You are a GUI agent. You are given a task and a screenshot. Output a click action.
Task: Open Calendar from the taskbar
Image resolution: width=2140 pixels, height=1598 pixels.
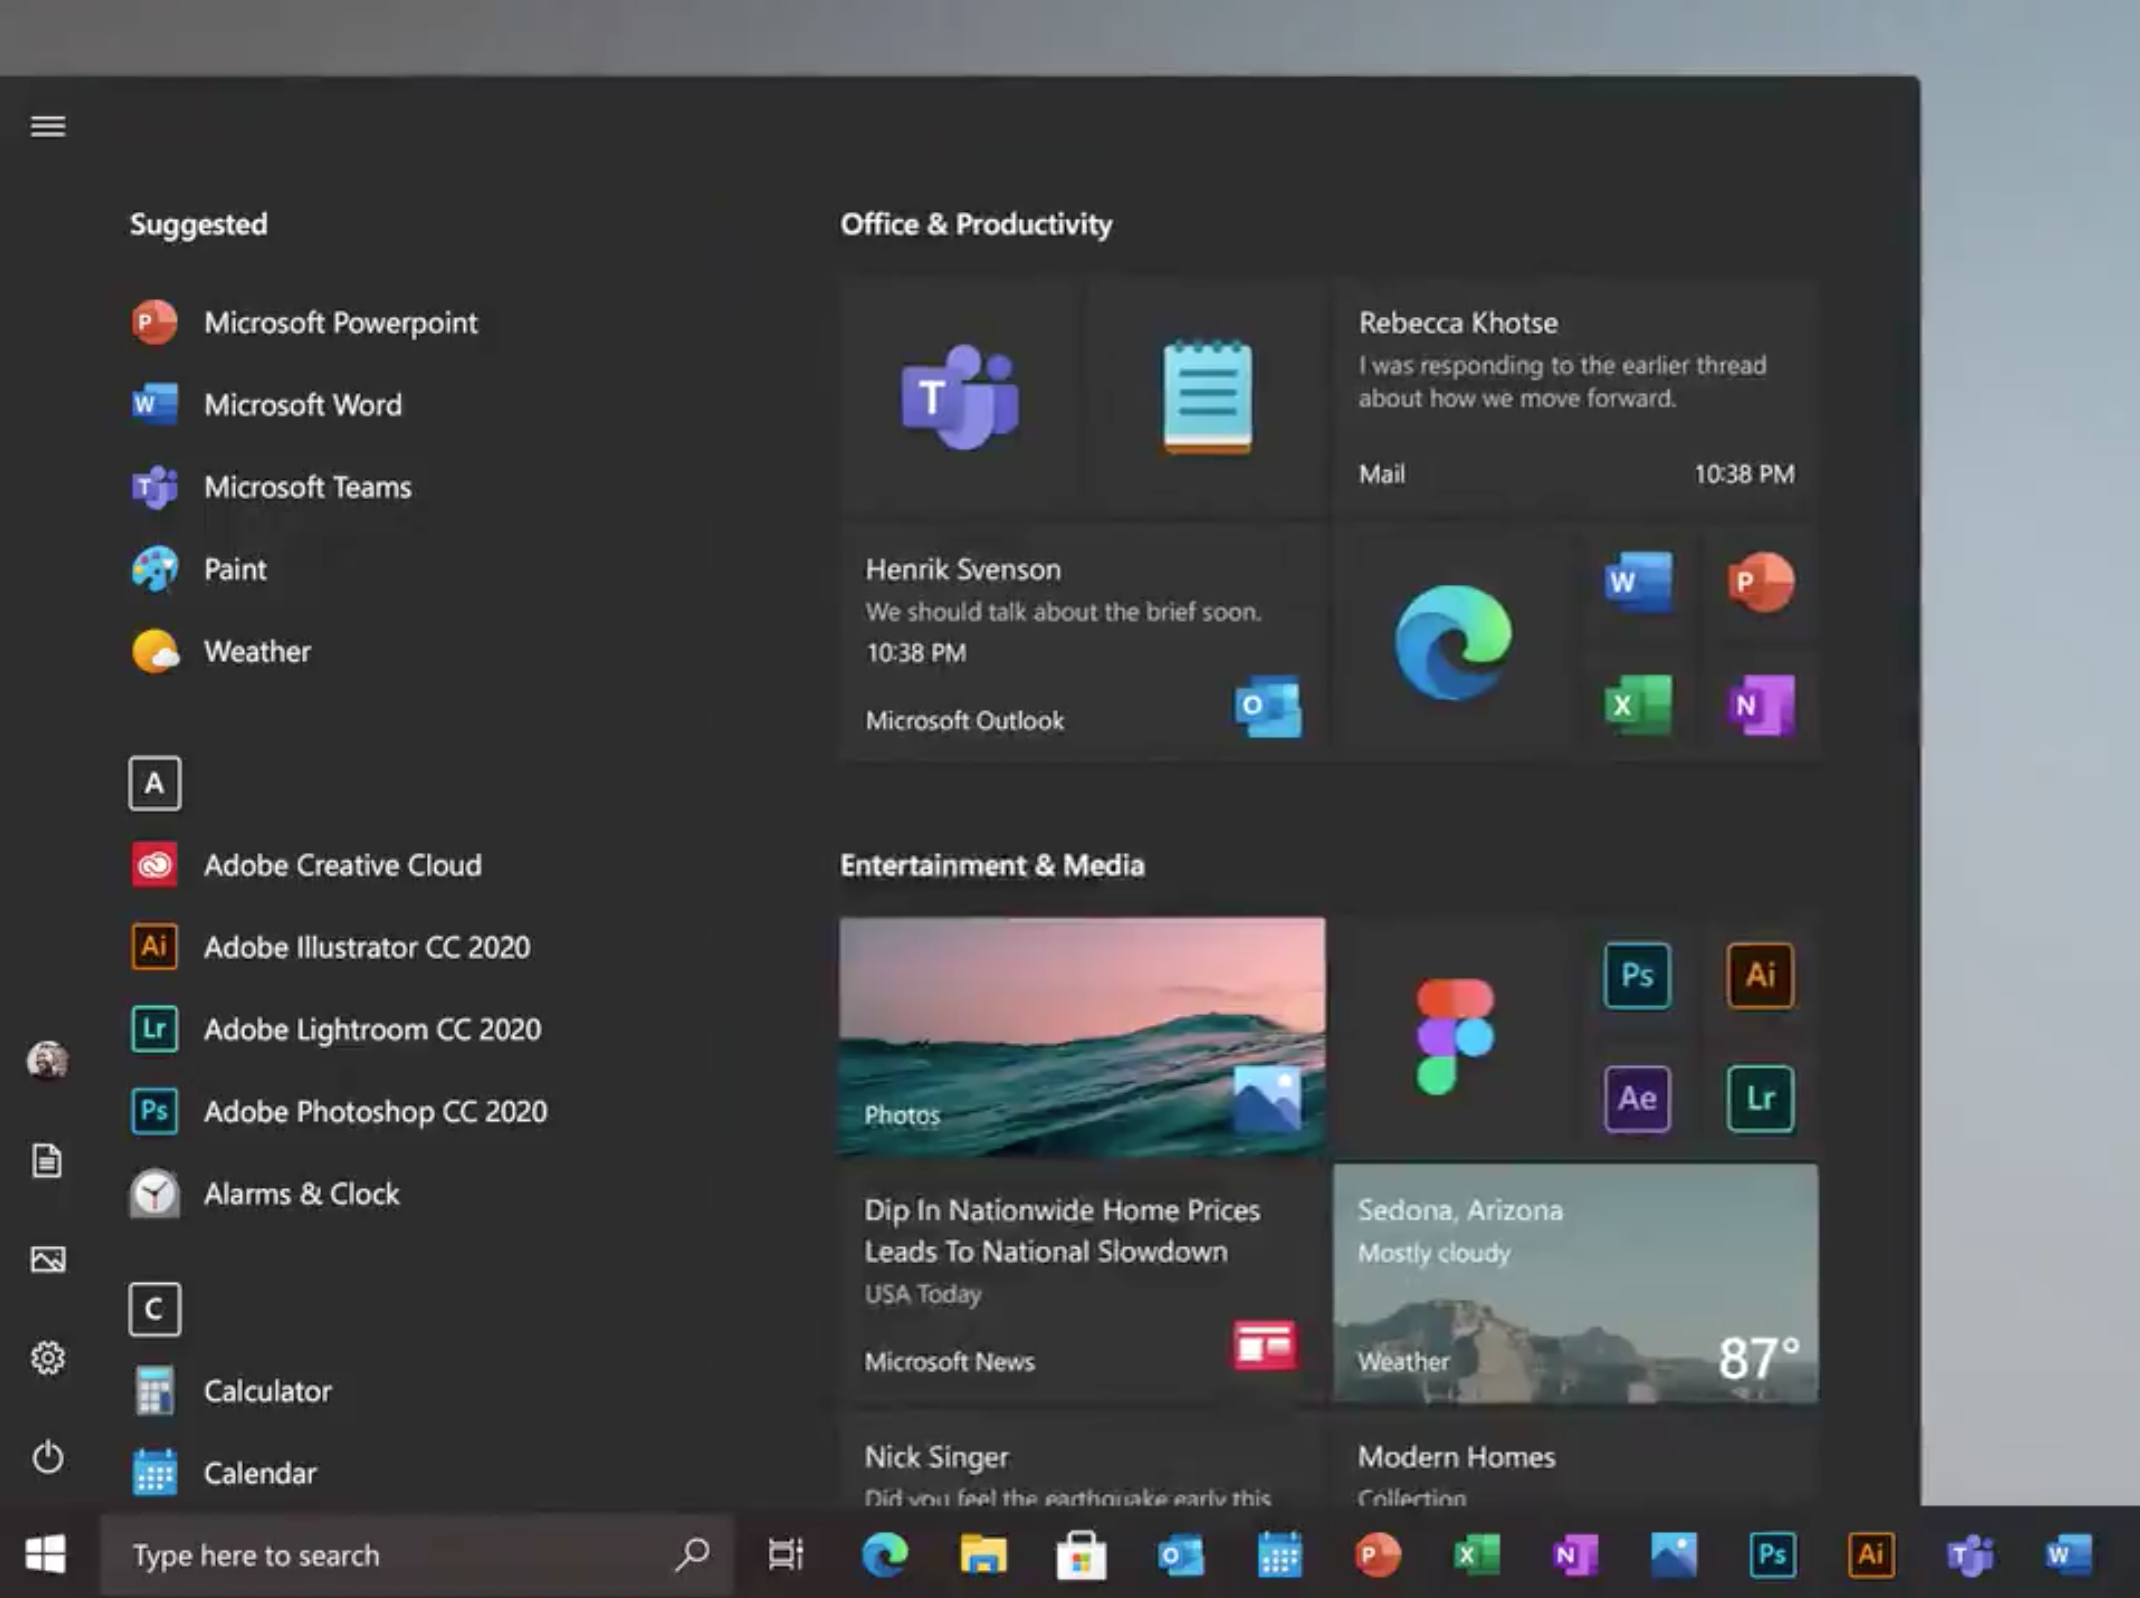tap(1279, 1555)
